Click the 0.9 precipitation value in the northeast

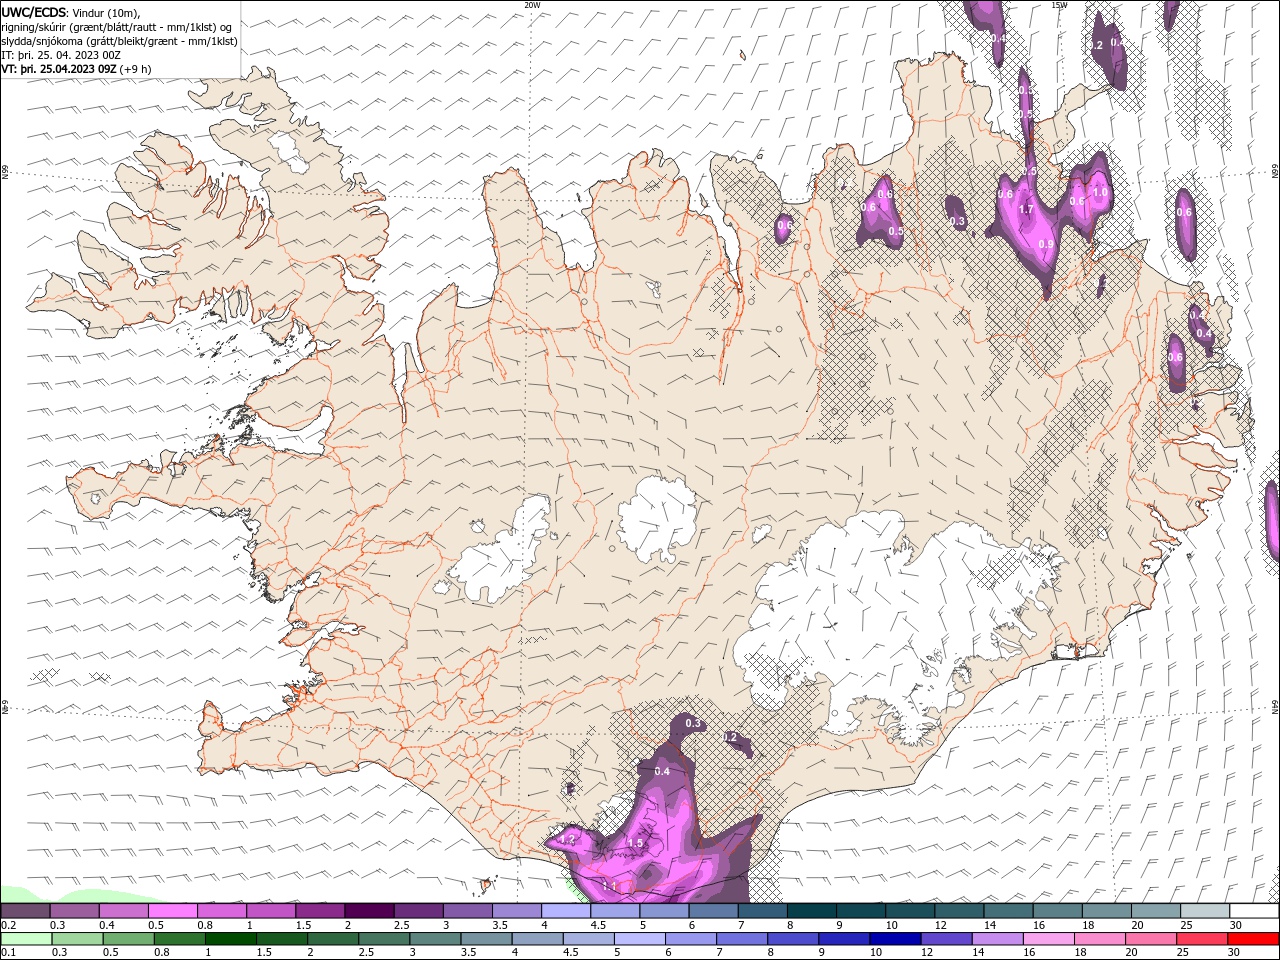(x=1046, y=244)
